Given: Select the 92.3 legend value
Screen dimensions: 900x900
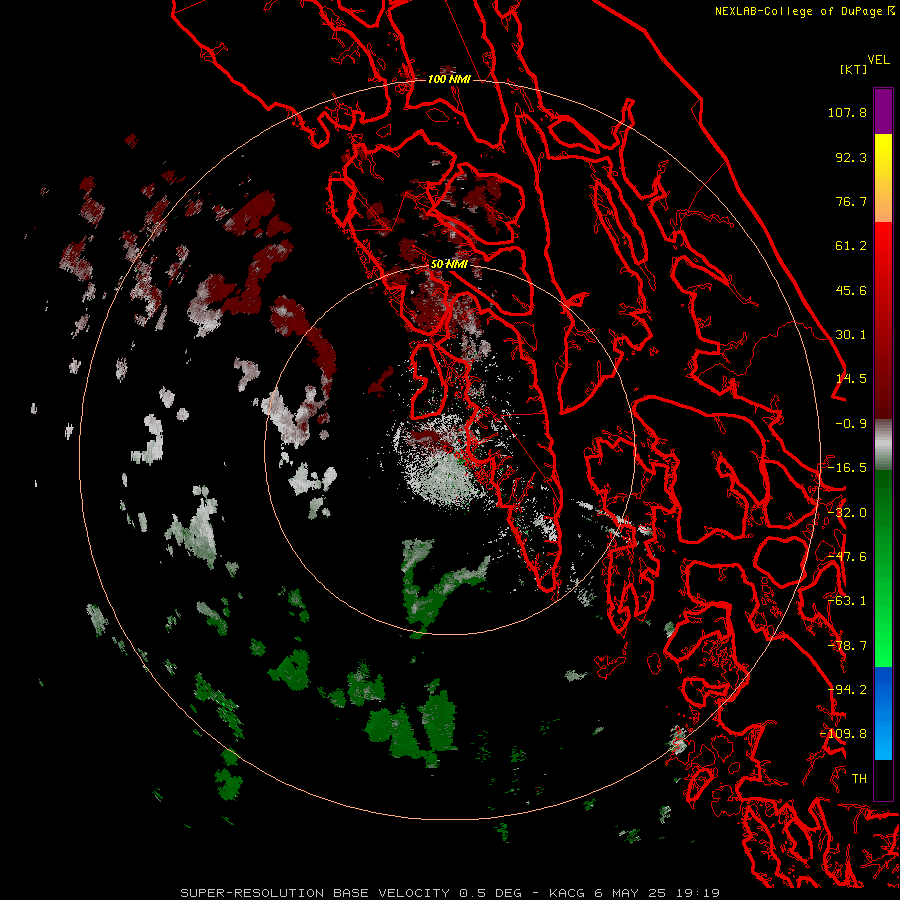Looking at the screenshot, I should [851, 157].
